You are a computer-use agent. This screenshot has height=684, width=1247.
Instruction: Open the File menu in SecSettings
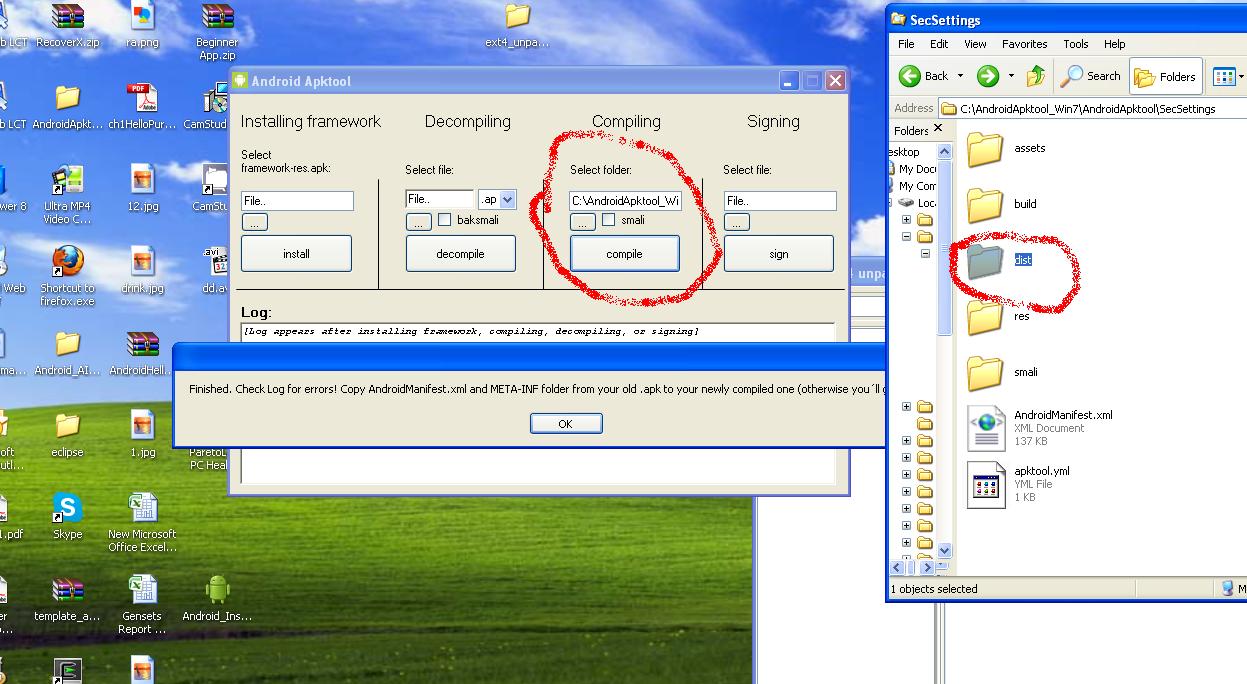(906, 44)
